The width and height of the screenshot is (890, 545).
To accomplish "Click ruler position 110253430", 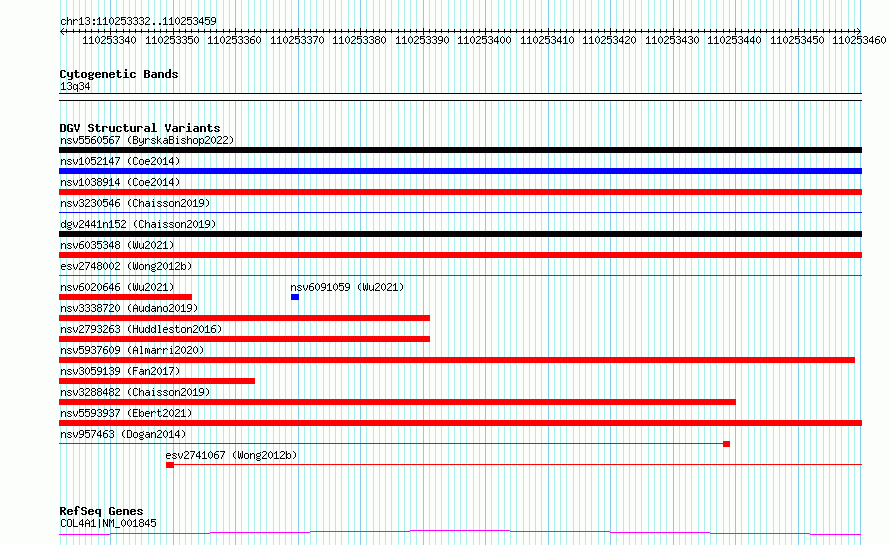I will coord(672,40).
